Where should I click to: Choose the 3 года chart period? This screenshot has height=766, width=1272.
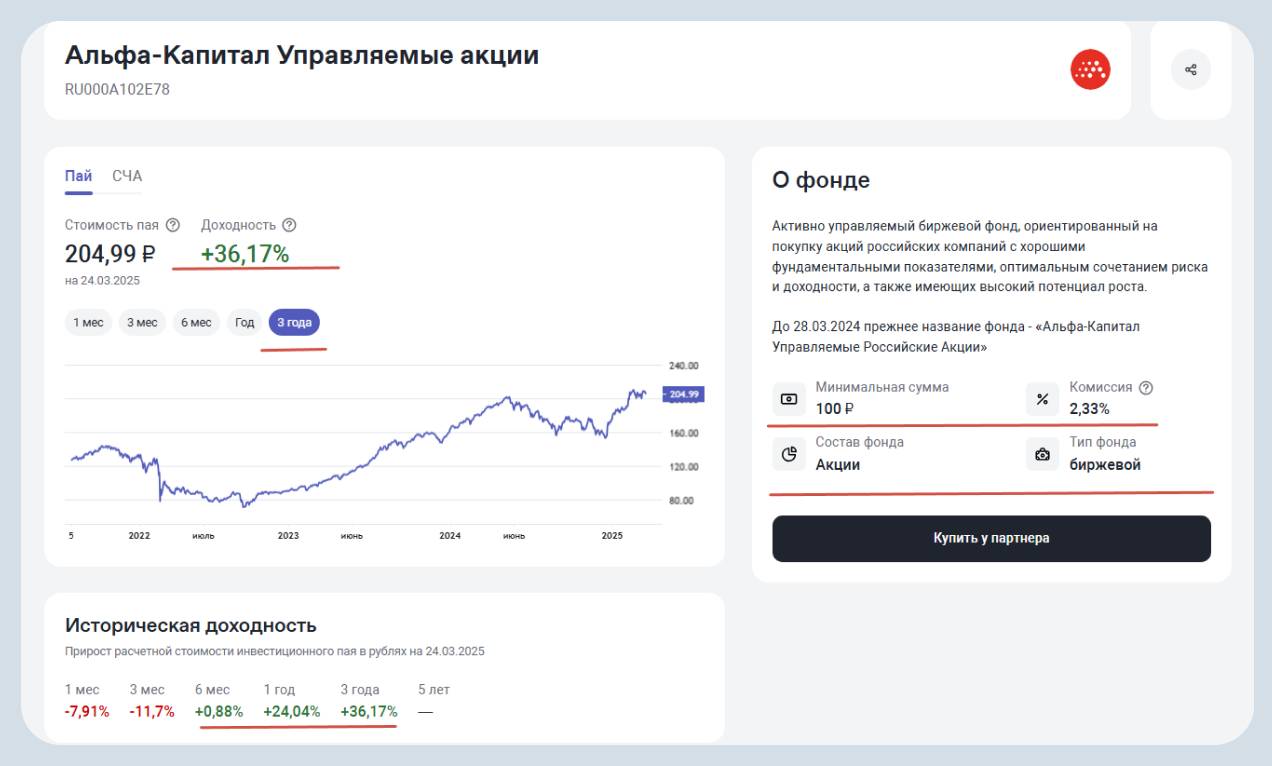click(294, 322)
